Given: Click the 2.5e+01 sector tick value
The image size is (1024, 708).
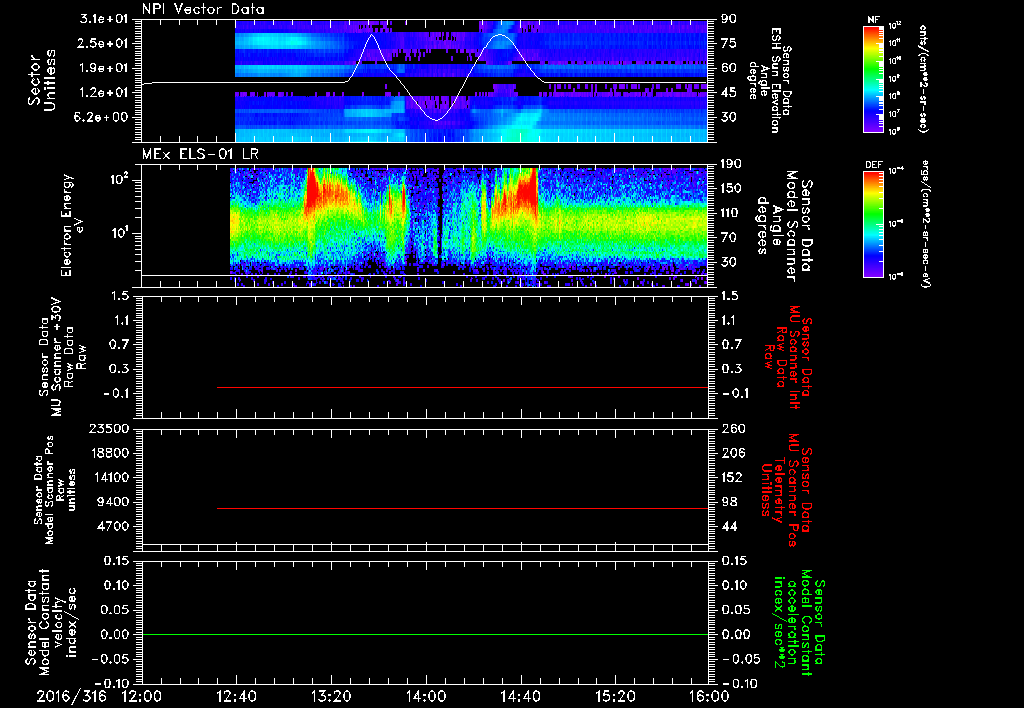Looking at the screenshot, I should click(x=104, y=43).
